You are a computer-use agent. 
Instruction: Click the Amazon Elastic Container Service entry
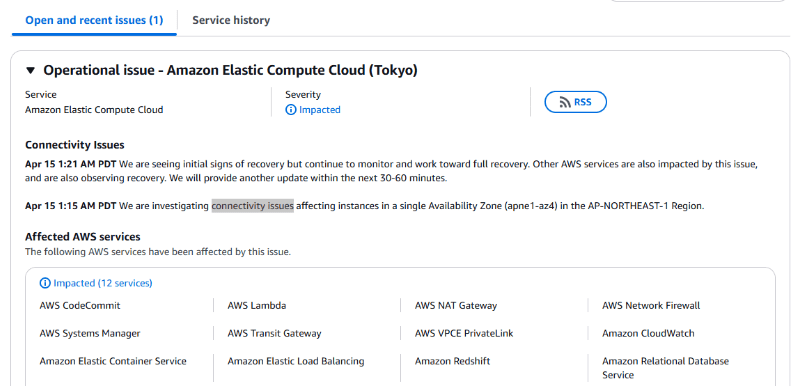tap(113, 362)
